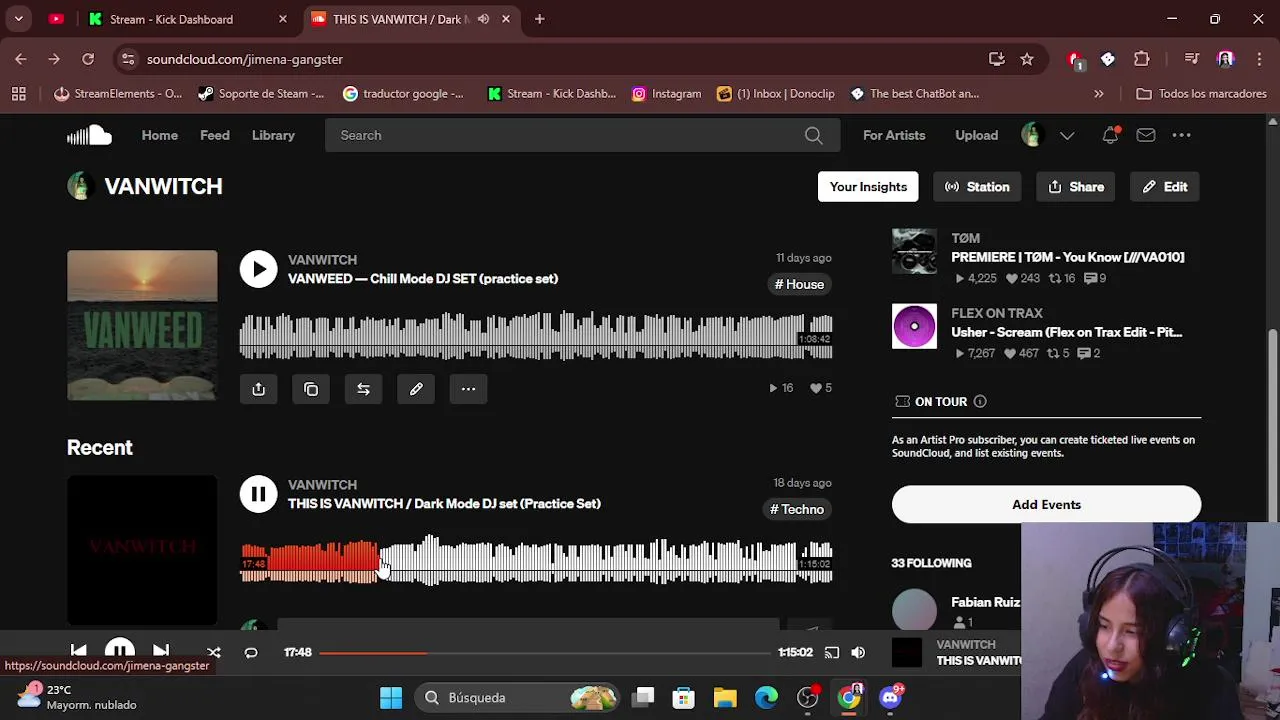Click the search magnifier icon
The width and height of the screenshot is (1280, 720).
click(814, 135)
